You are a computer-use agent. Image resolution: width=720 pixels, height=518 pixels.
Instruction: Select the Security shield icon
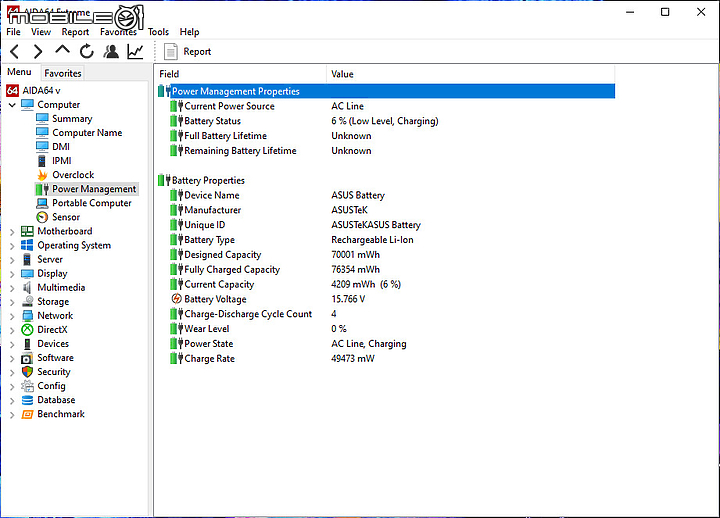tap(28, 372)
